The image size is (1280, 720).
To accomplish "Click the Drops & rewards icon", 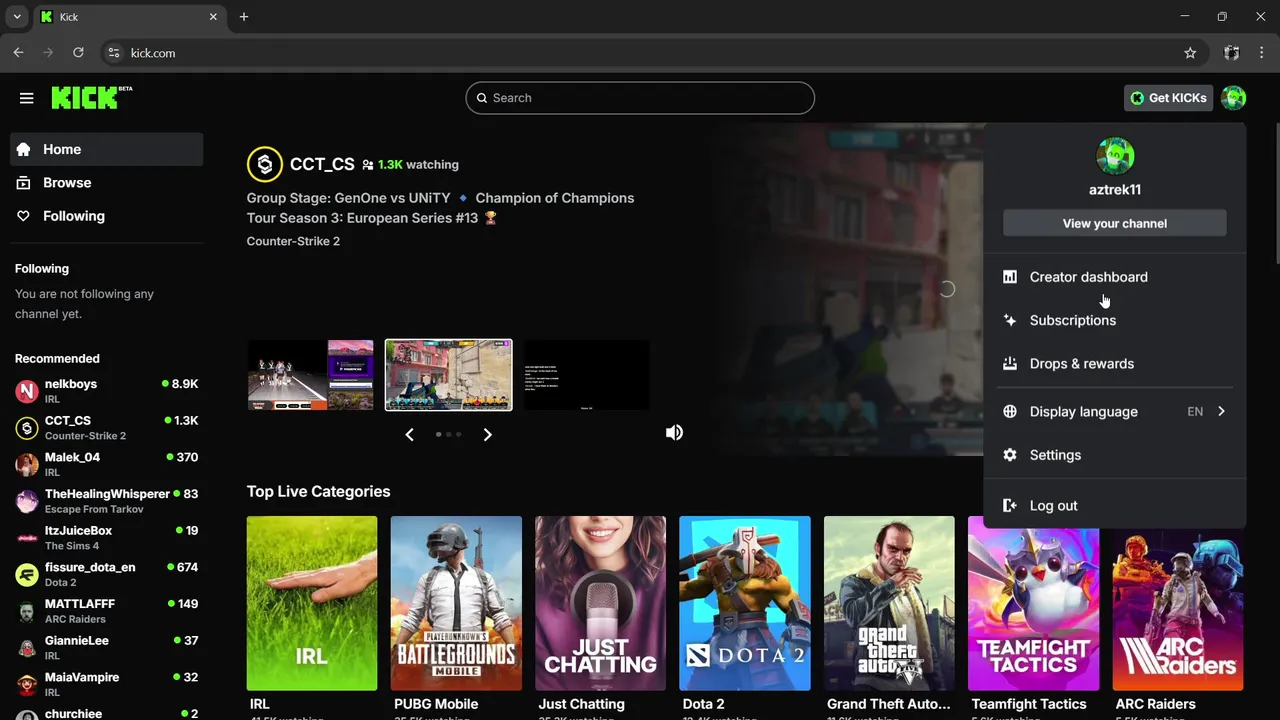I will pos(1010,363).
